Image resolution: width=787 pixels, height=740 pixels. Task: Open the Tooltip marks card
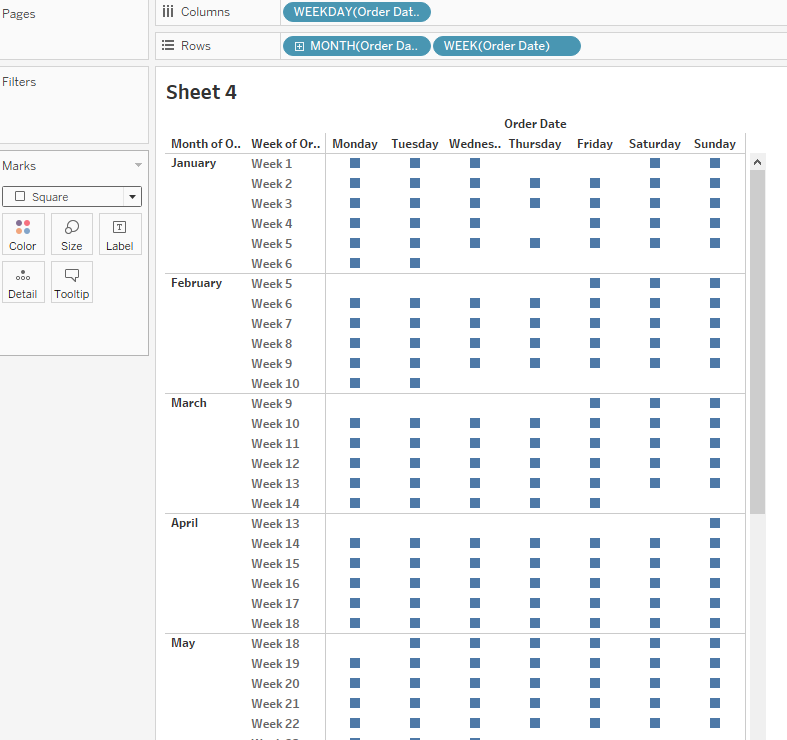click(x=72, y=282)
